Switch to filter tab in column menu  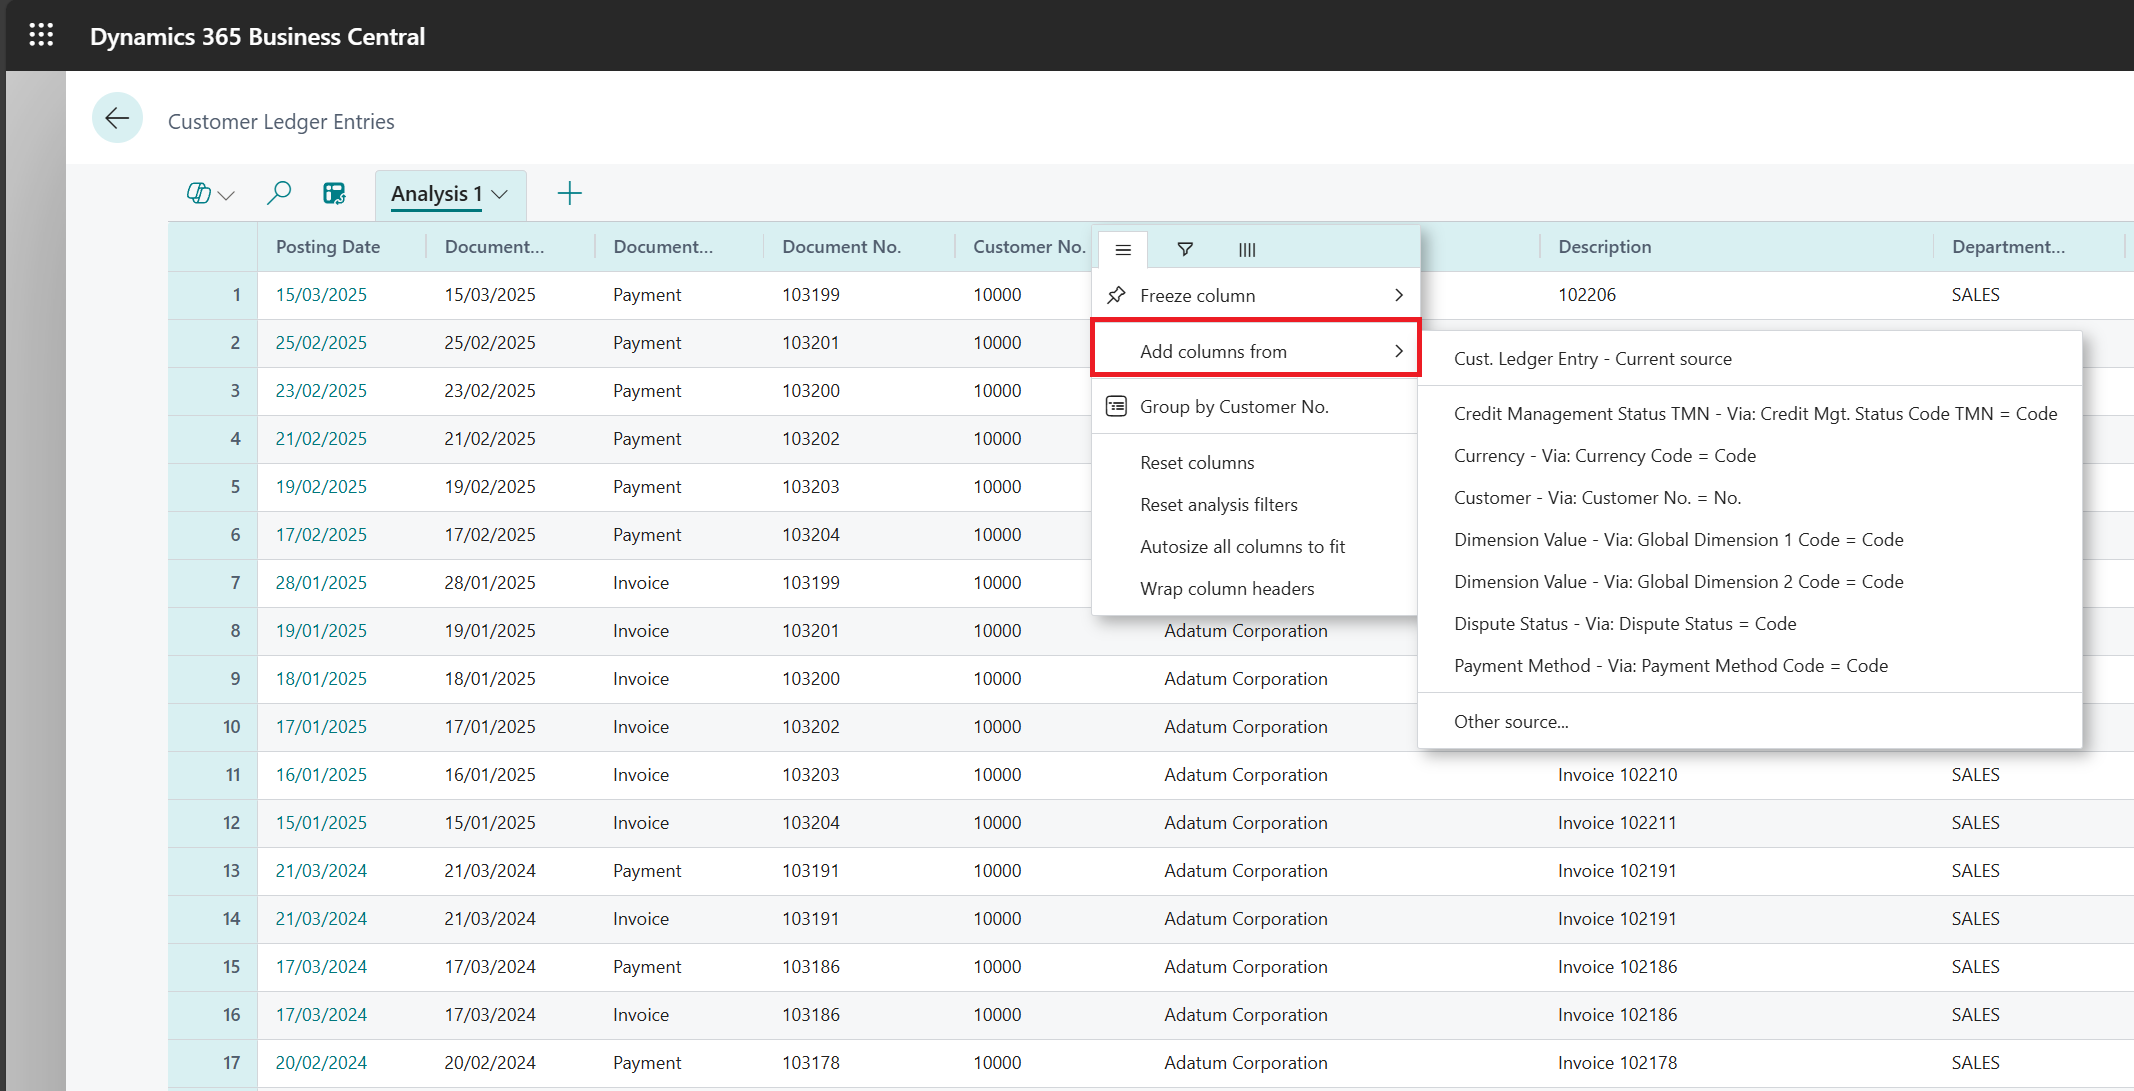pos(1185,249)
